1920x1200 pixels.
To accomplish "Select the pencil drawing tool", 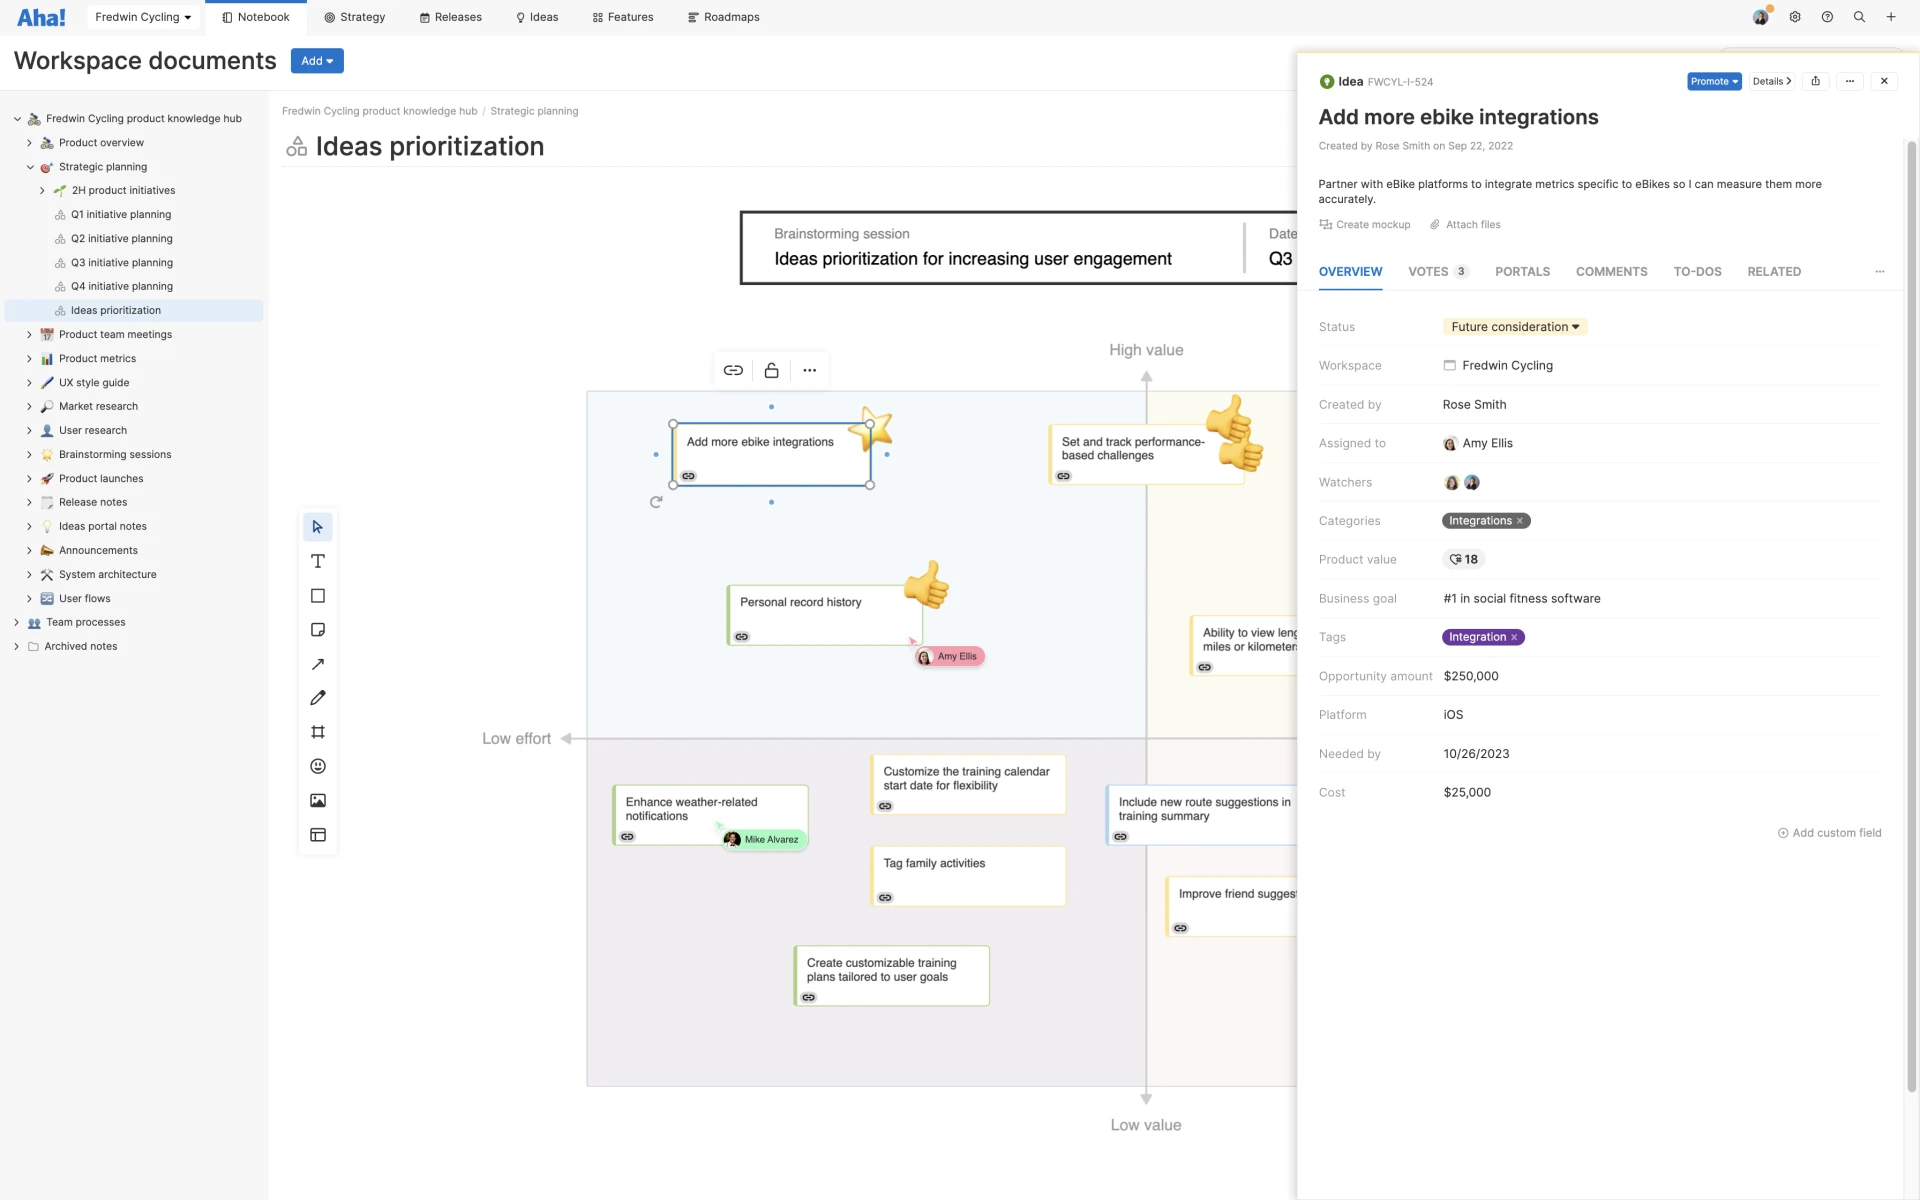I will coord(318,698).
